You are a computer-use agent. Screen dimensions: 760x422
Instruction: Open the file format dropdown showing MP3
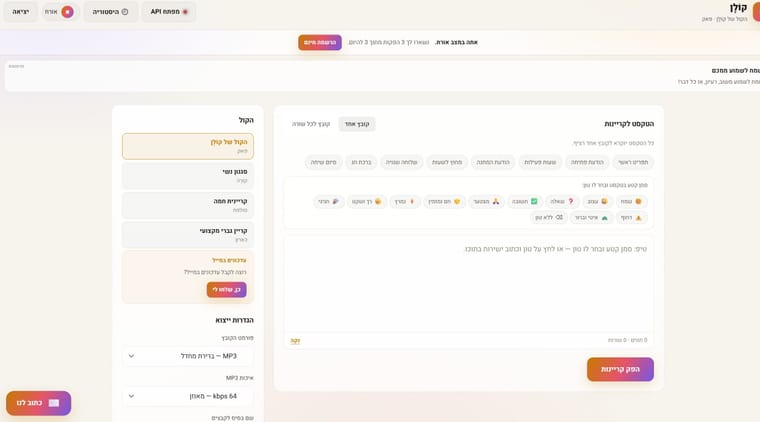[188, 356]
